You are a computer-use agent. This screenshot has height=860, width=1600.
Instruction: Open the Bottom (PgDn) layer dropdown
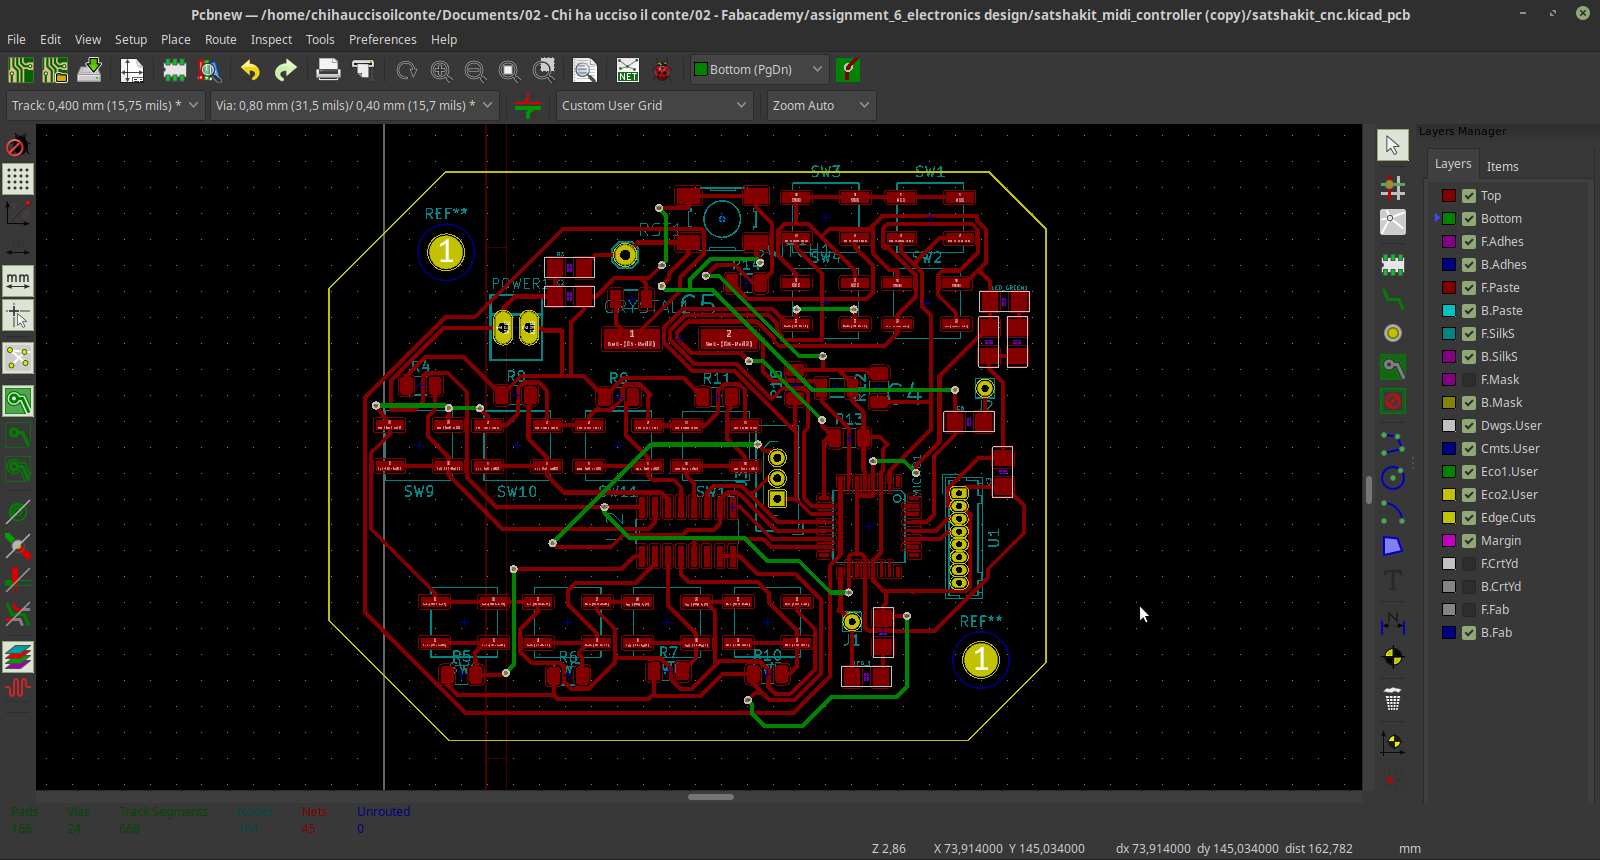(x=759, y=69)
